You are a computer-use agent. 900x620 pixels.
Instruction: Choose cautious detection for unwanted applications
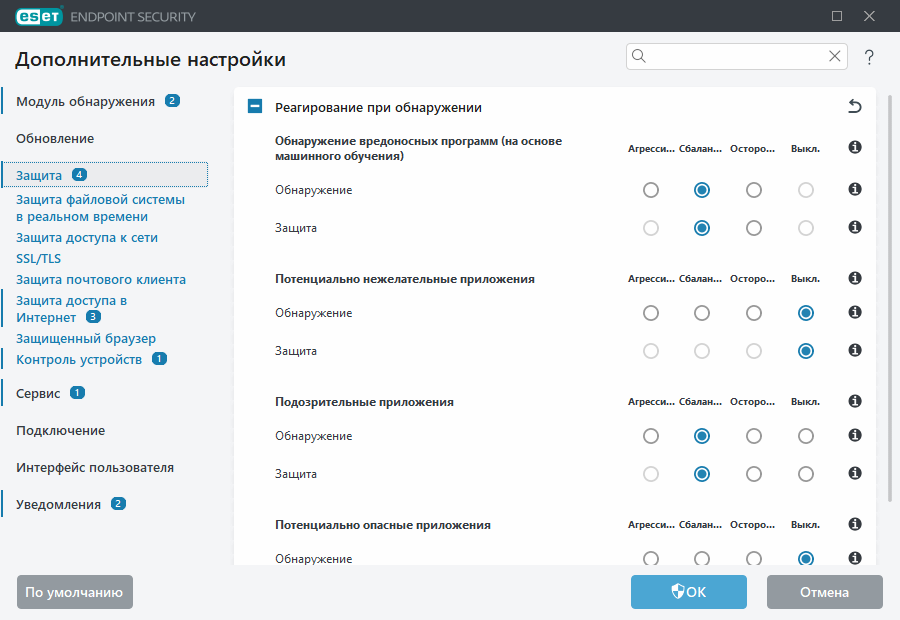(x=753, y=312)
